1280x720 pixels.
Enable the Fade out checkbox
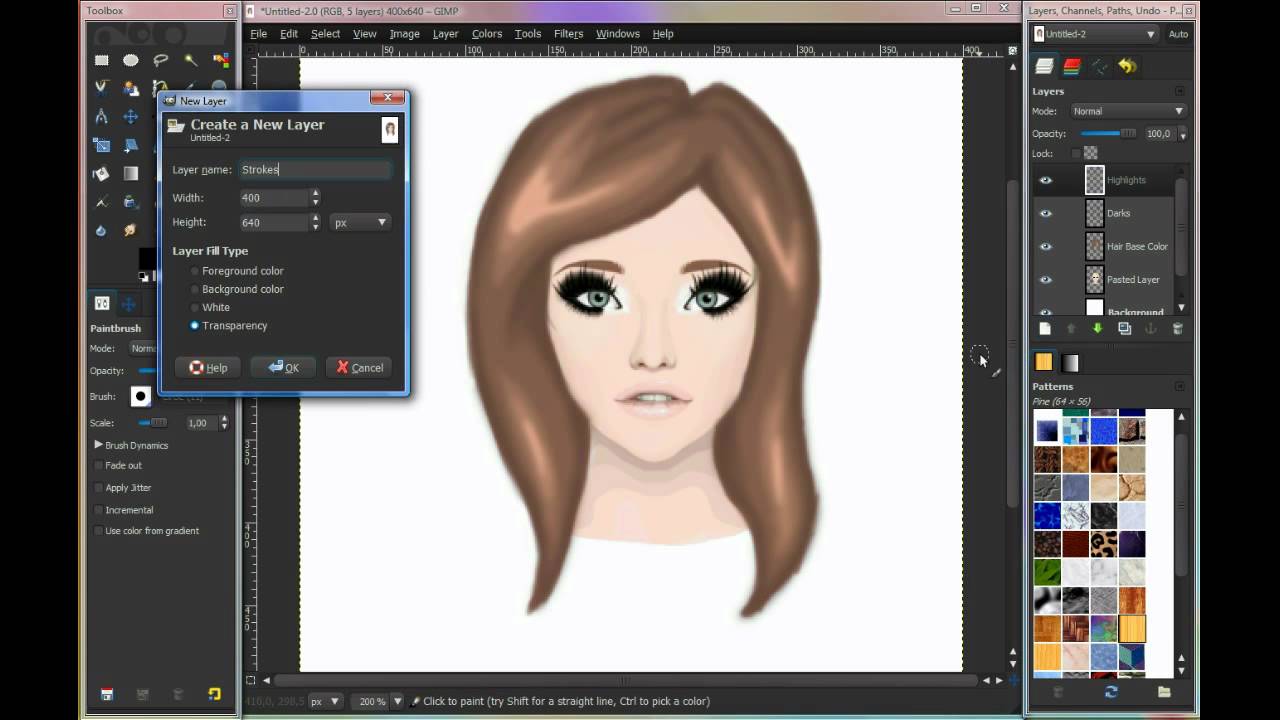point(98,465)
